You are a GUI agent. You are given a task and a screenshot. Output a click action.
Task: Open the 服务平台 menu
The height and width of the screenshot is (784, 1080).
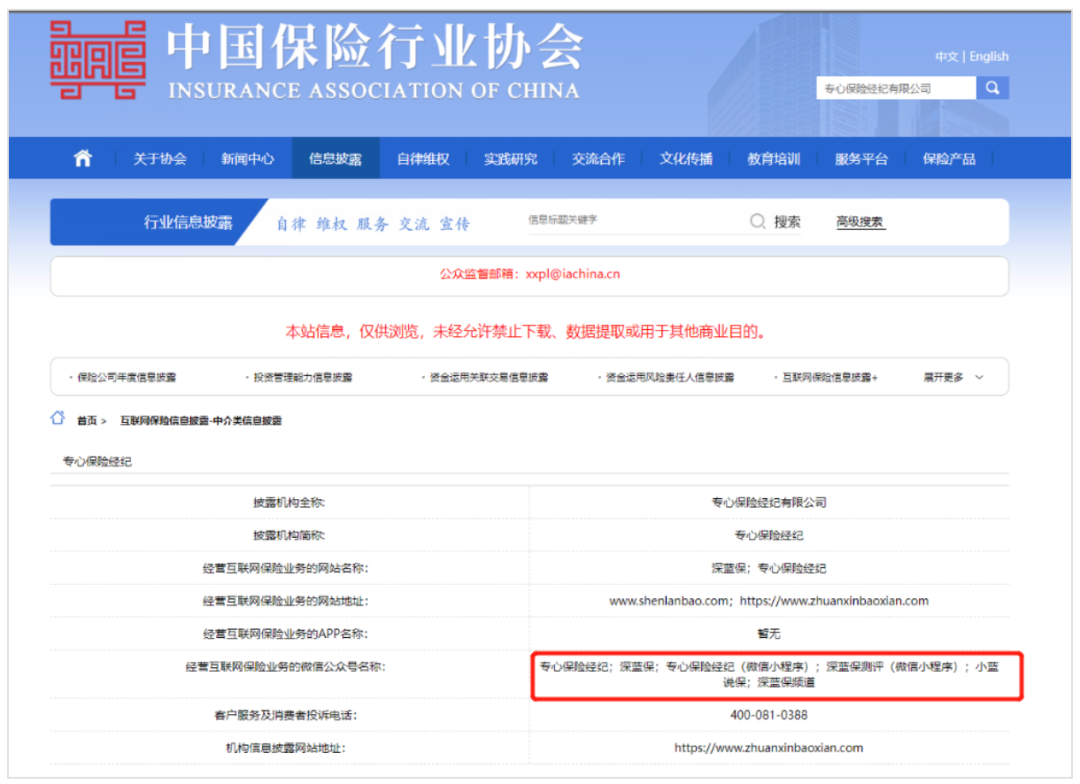(861, 159)
